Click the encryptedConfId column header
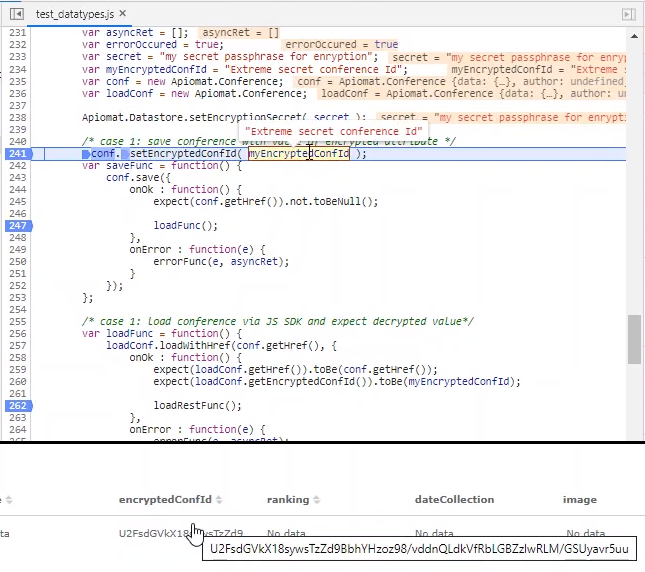This screenshot has width=645, height=572. click(x=165, y=500)
